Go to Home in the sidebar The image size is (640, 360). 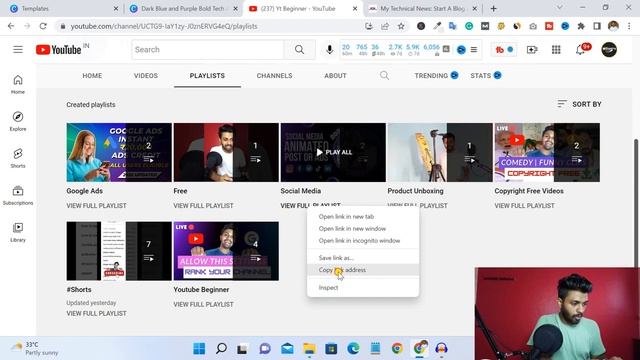[18, 84]
